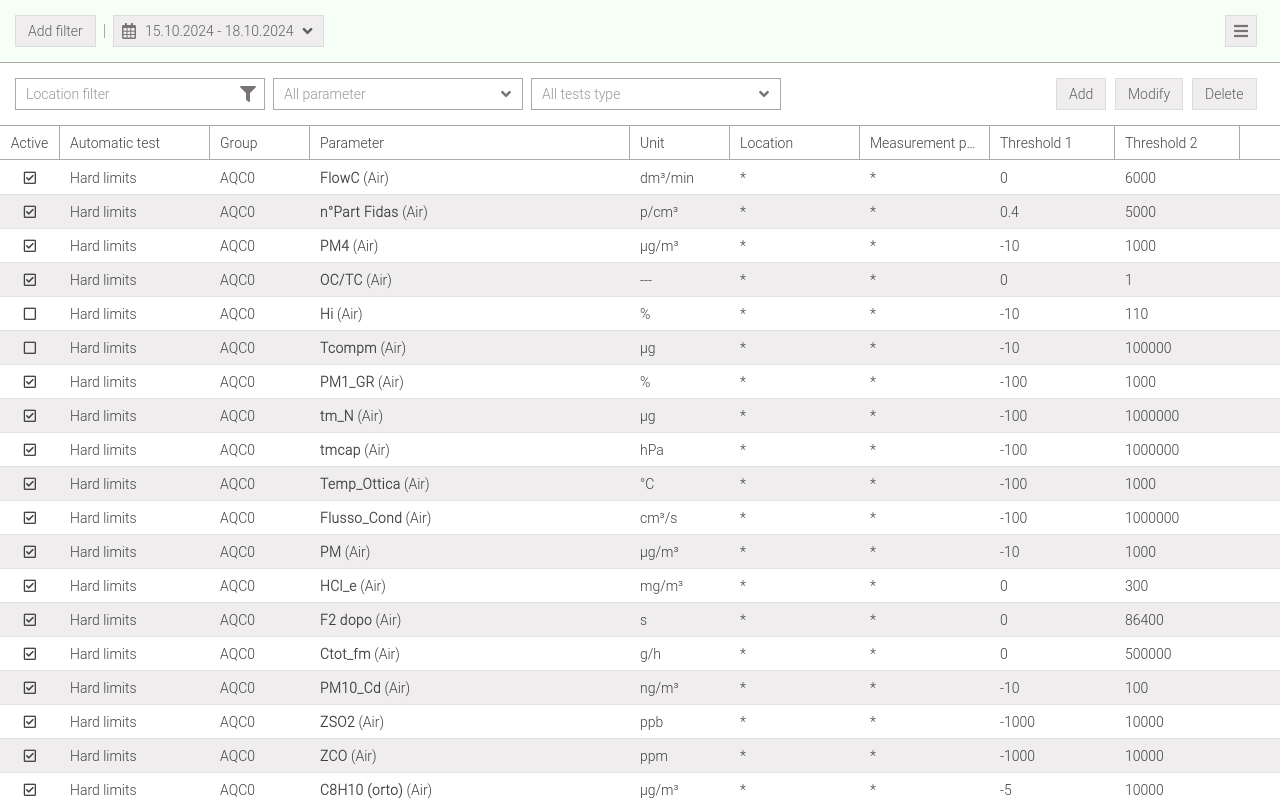
Task: Sort by the Active column header
Action: (30, 143)
